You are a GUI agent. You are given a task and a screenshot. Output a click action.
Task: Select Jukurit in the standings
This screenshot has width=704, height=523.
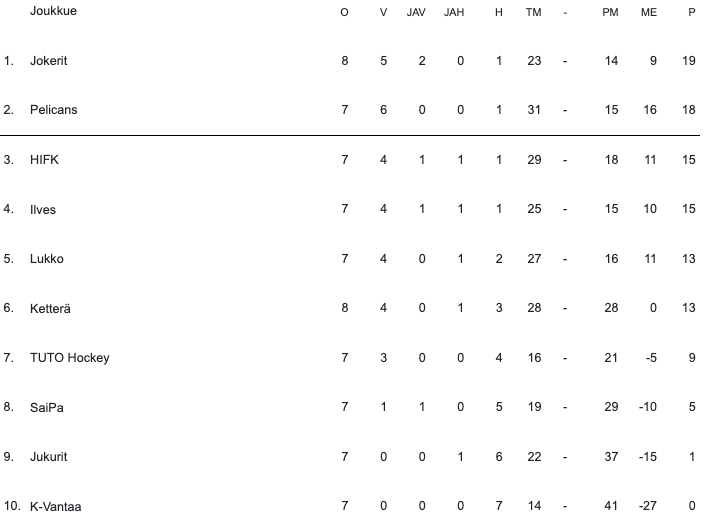49,457
